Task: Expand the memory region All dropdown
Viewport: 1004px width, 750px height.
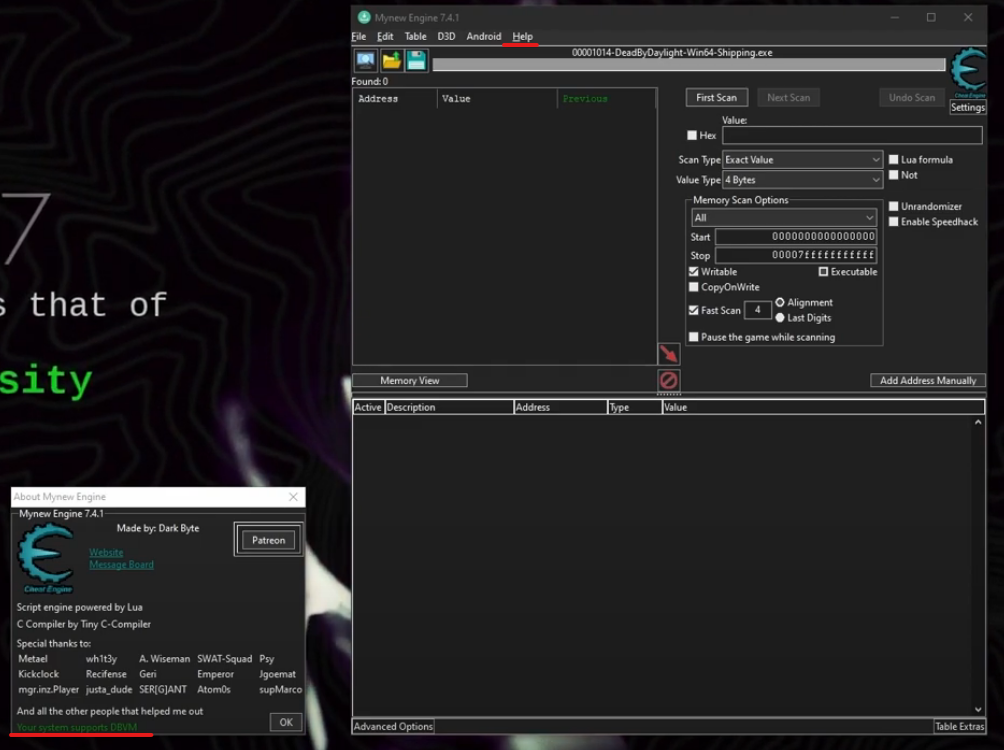Action: 784,218
